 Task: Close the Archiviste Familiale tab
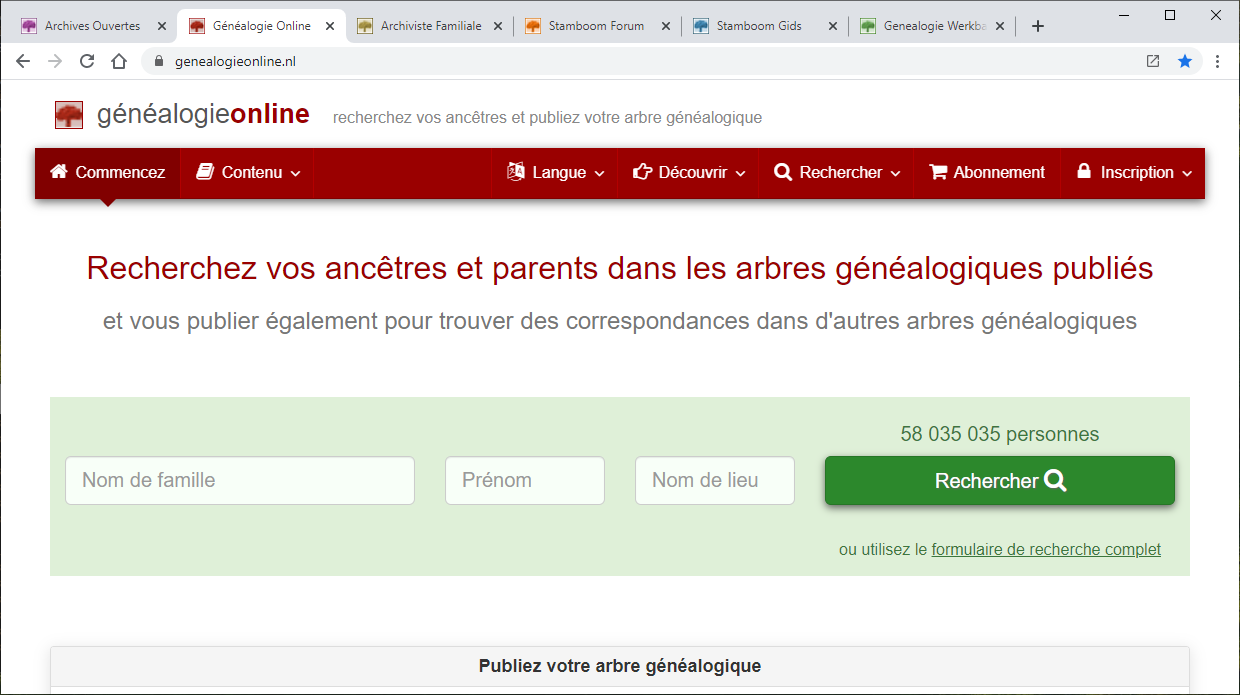[x=498, y=26]
